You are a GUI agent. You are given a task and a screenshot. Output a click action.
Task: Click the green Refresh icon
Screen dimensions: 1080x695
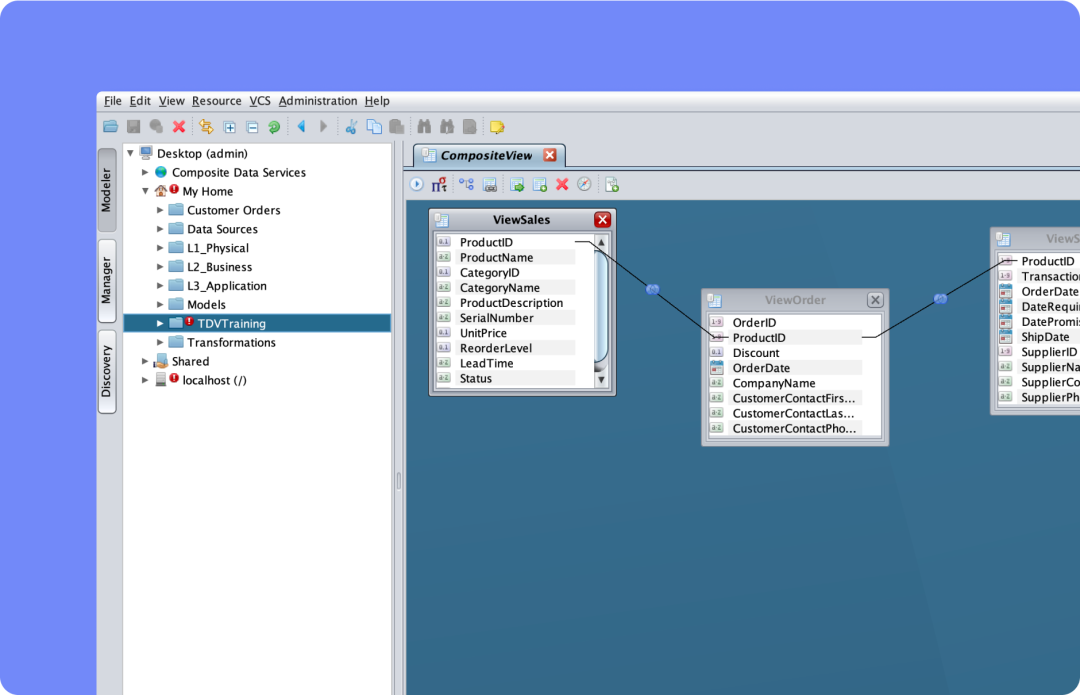click(x=274, y=127)
